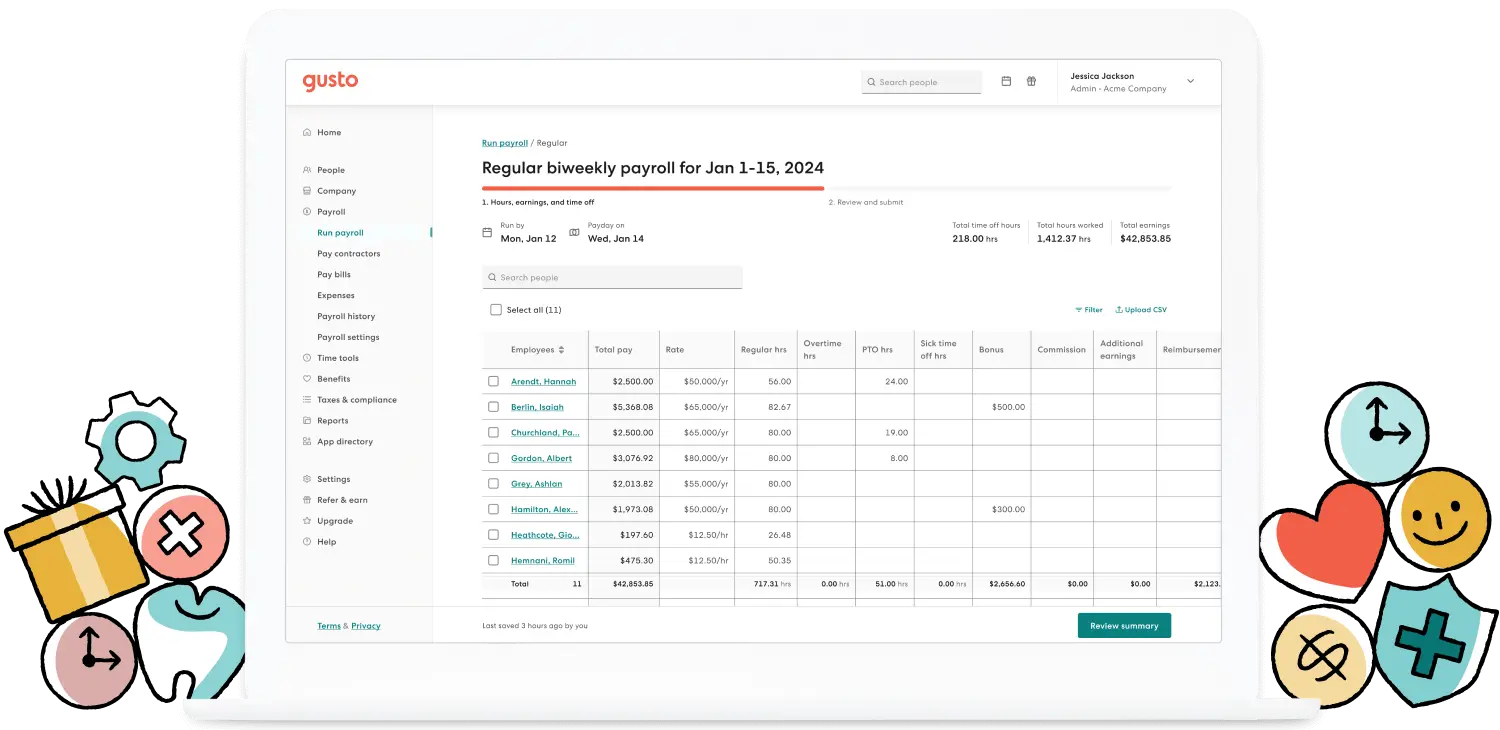Click the gusto logo
Screen dimensions: 1500x730
point(330,81)
